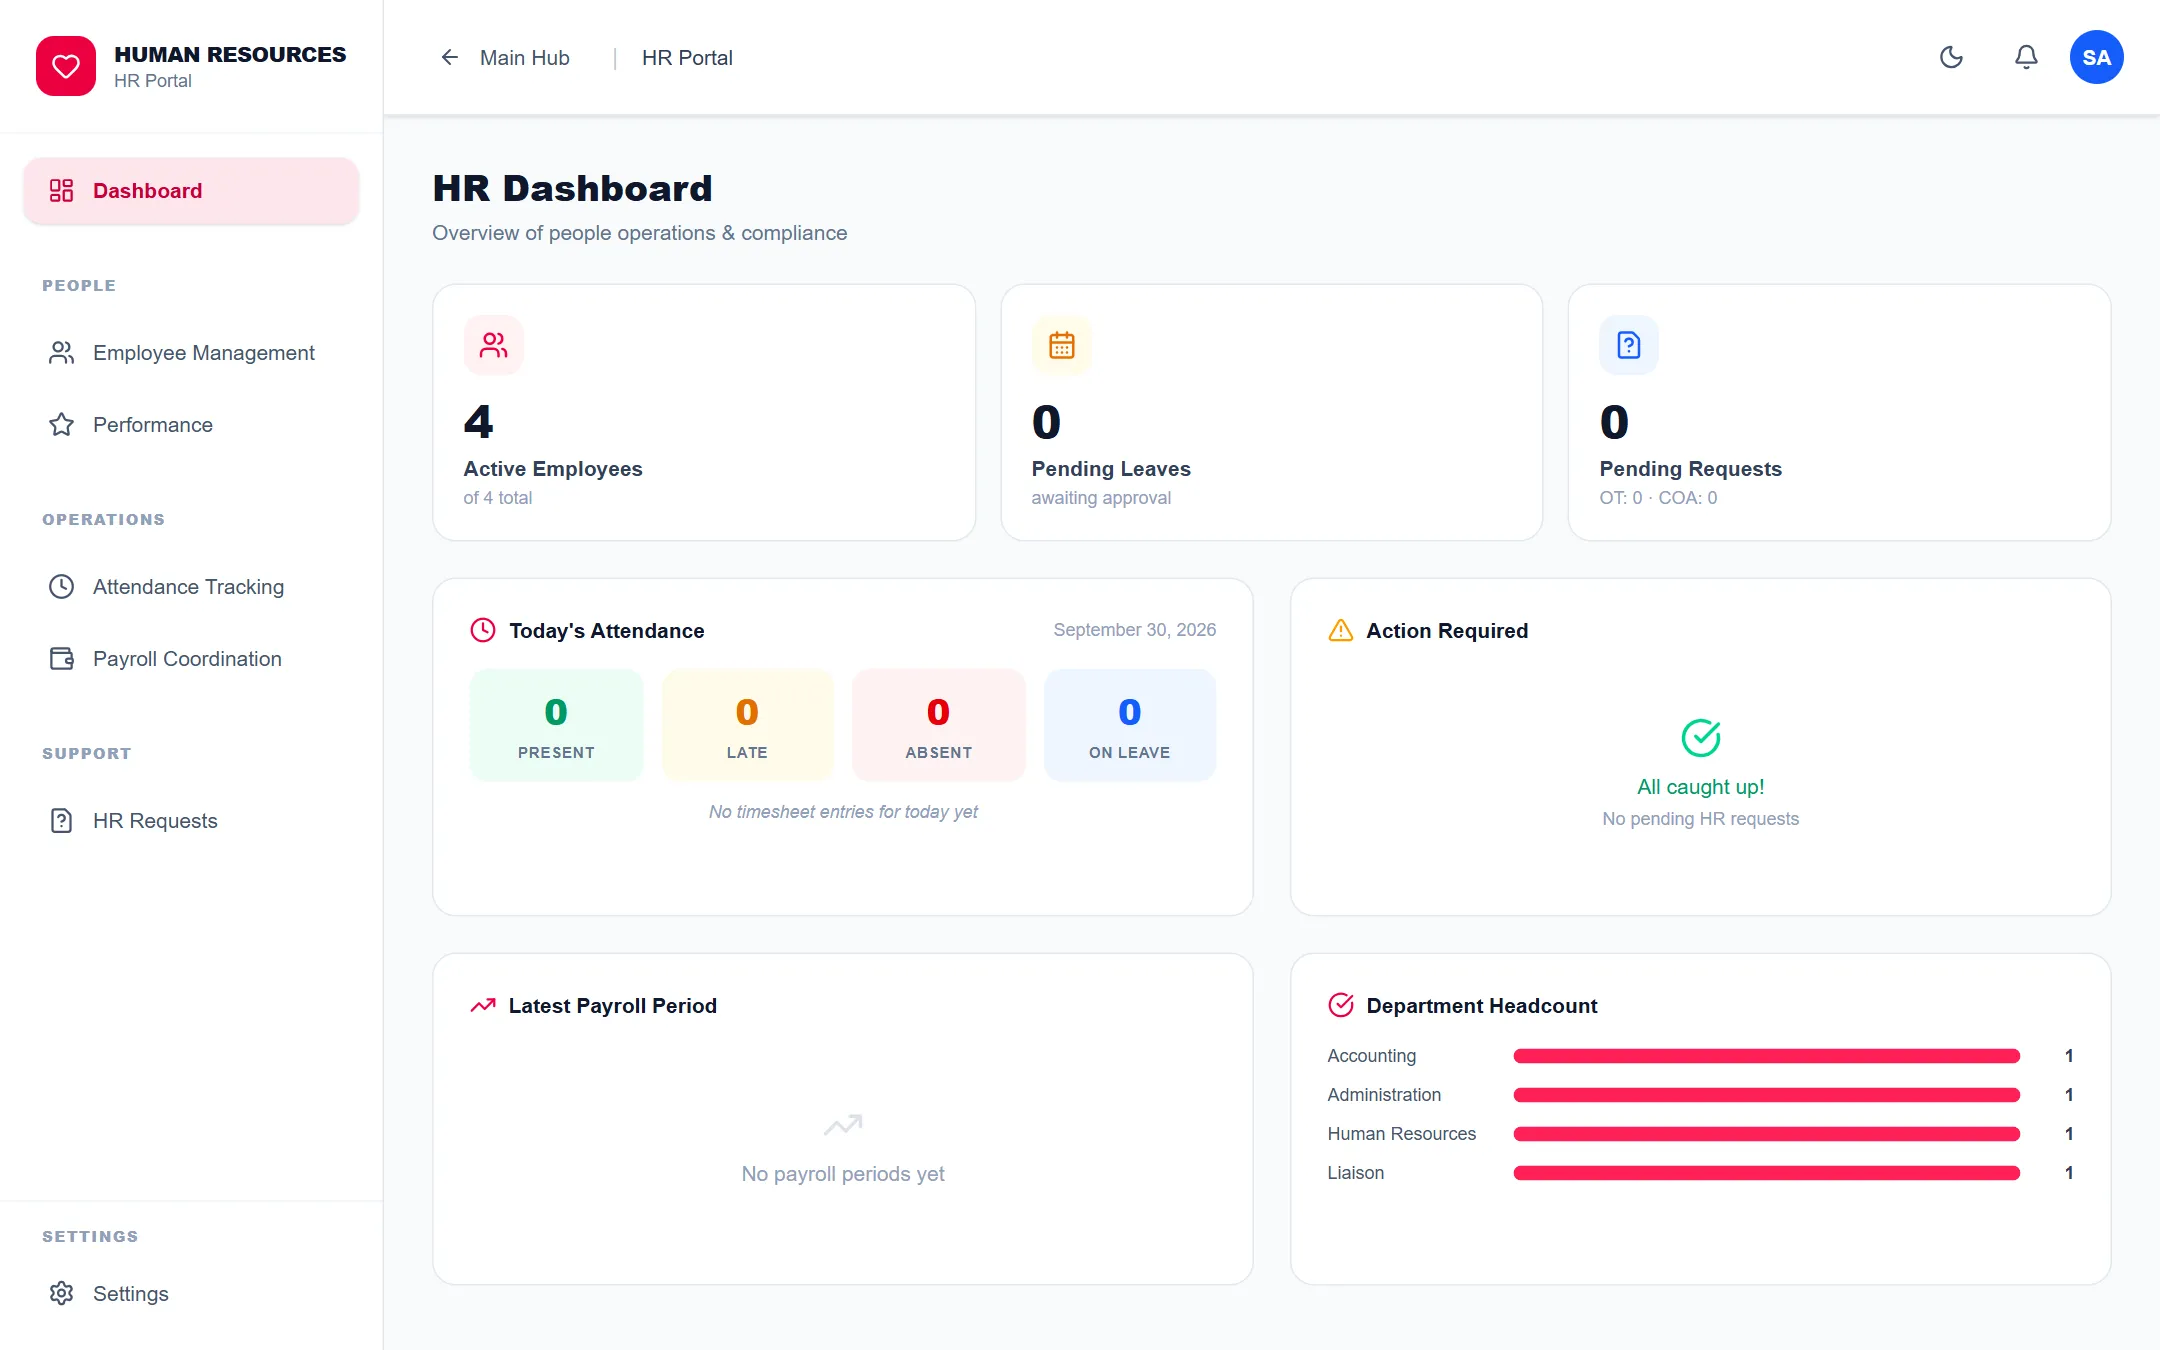Click the Settings gear icon
The width and height of the screenshot is (2160, 1350).
62,1293
